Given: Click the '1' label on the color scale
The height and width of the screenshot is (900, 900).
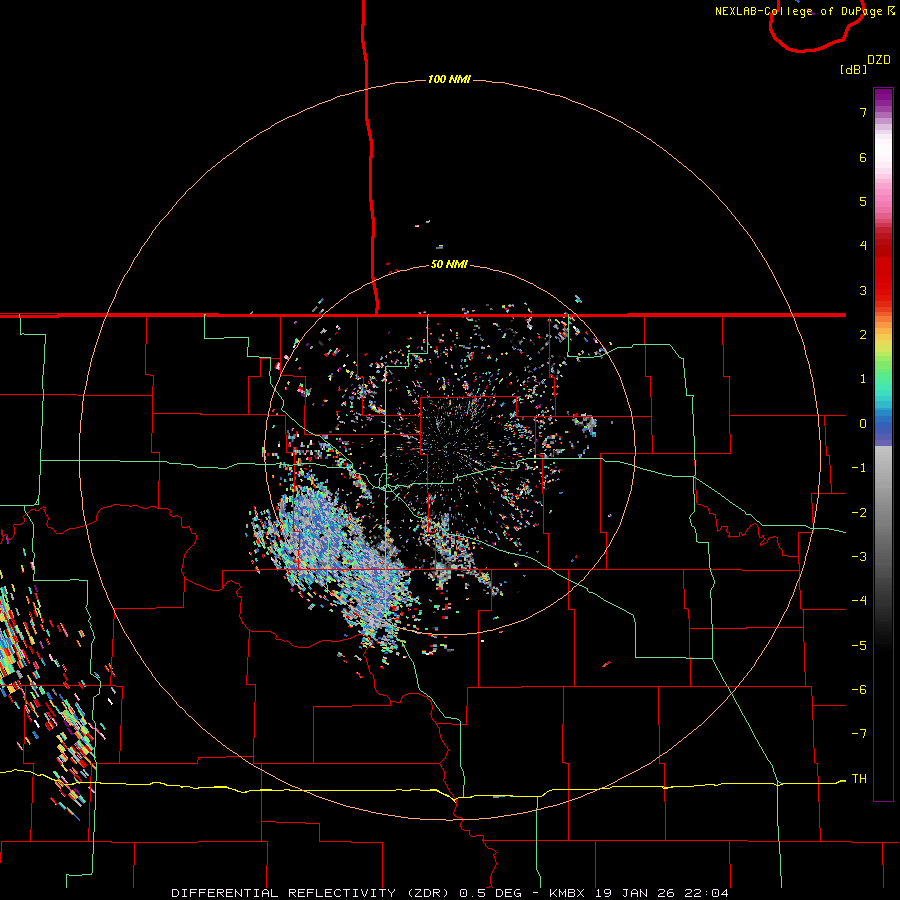Looking at the screenshot, I should tap(863, 379).
